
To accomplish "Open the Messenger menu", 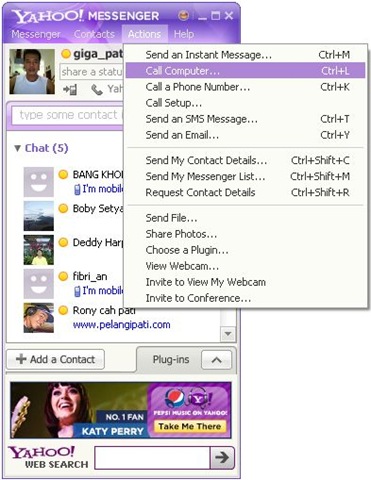I will (36, 34).
